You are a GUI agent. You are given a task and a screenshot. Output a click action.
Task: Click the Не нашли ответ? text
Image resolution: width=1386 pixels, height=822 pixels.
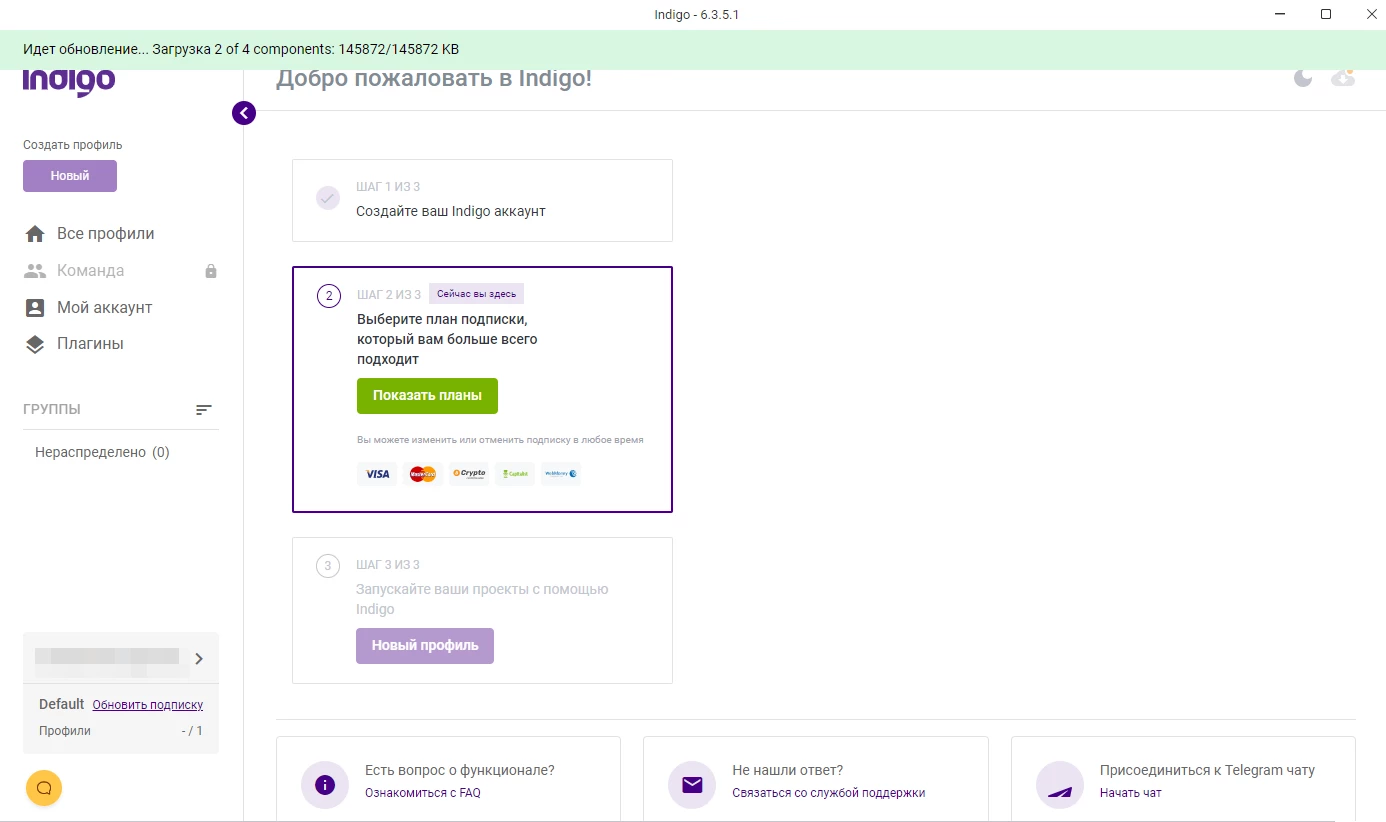[788, 770]
